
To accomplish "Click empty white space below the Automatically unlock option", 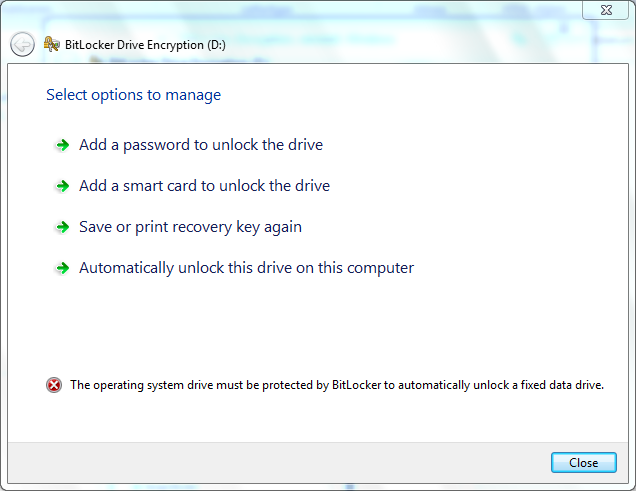I will click(x=318, y=324).
